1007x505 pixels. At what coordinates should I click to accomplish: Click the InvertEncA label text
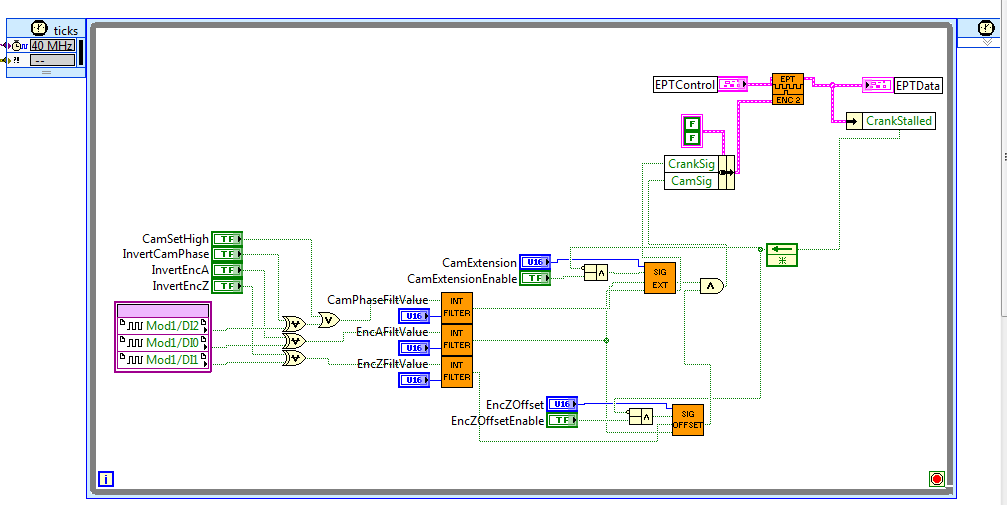pyautogui.click(x=180, y=270)
